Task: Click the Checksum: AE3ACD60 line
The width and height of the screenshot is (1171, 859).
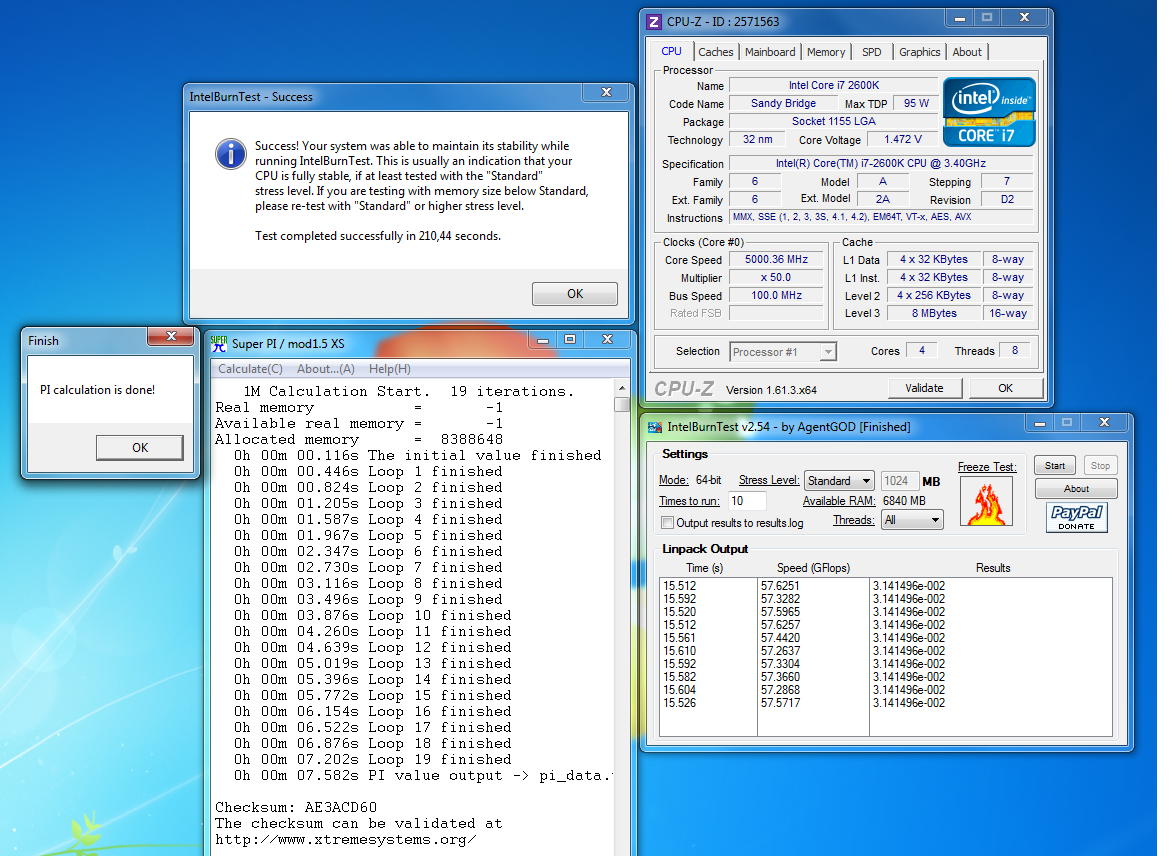Action: pyautogui.click(x=296, y=807)
